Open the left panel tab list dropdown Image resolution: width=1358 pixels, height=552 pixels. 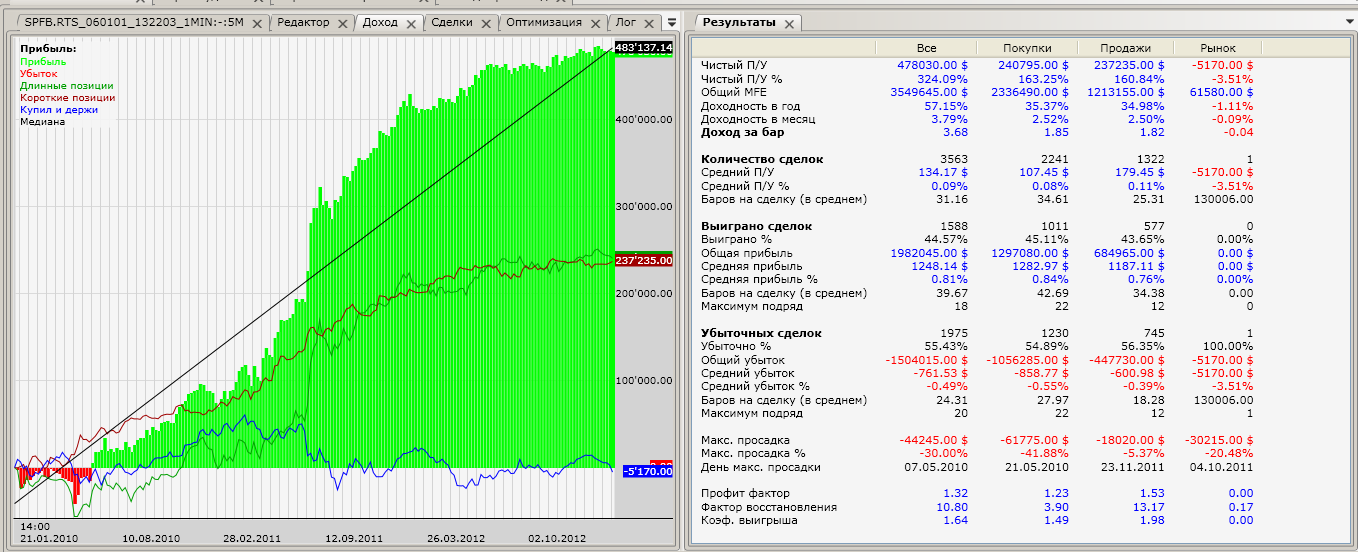tap(672, 22)
